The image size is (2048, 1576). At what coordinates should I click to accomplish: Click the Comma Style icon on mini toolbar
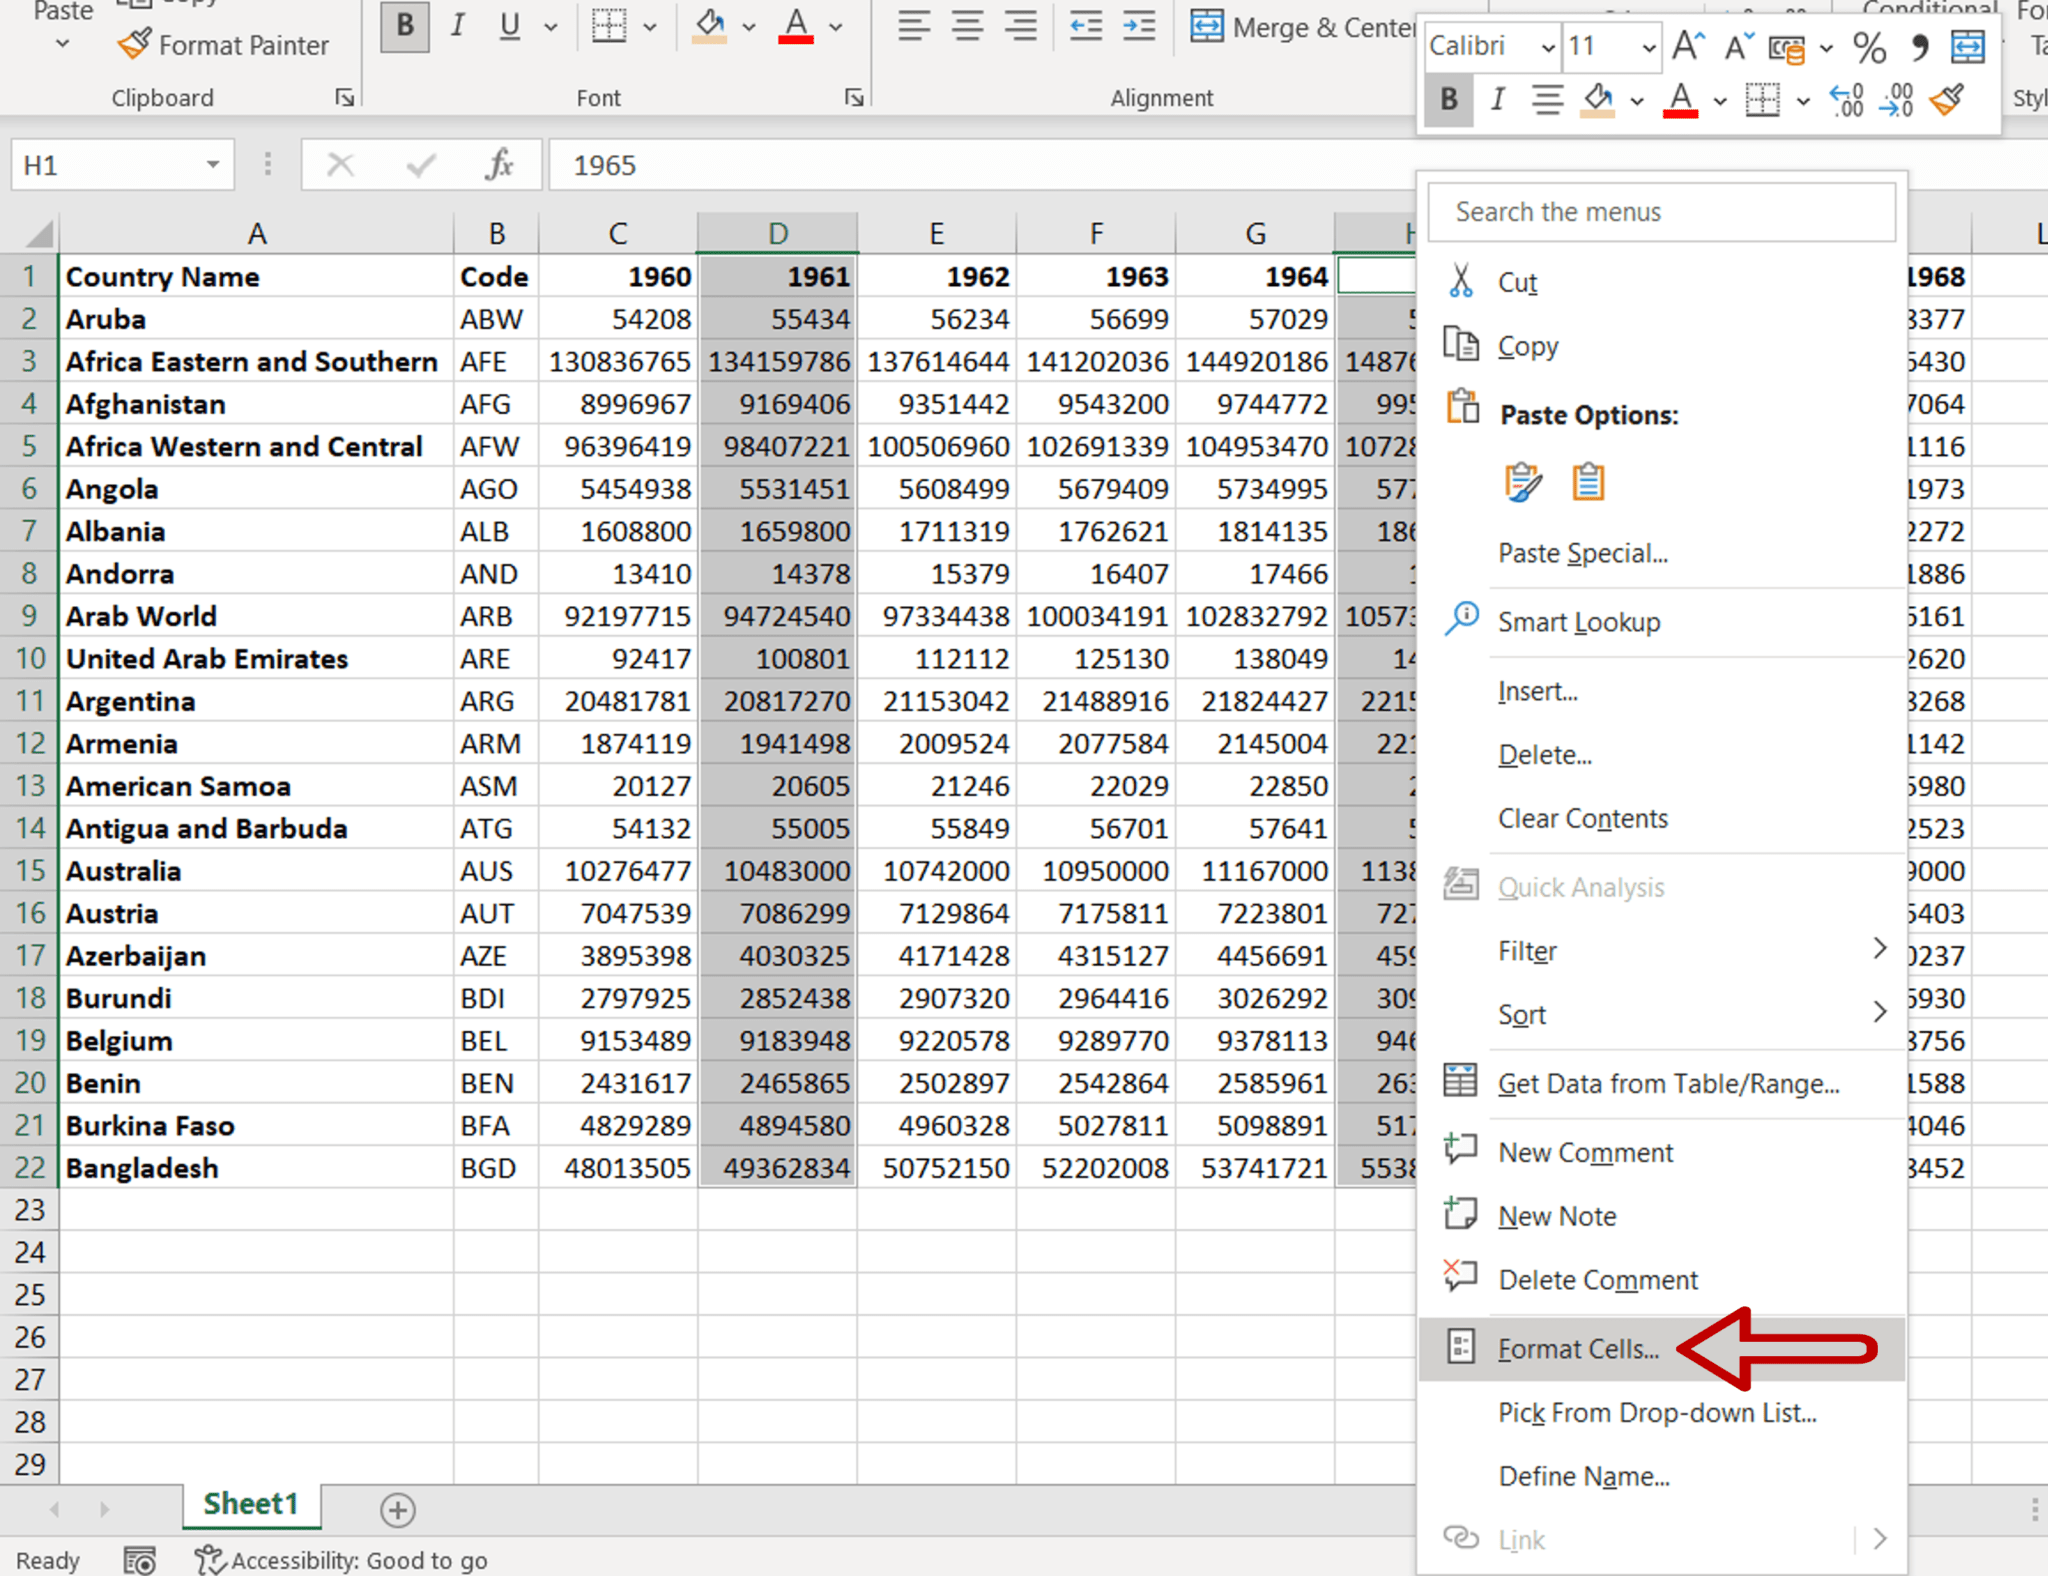coord(1919,47)
